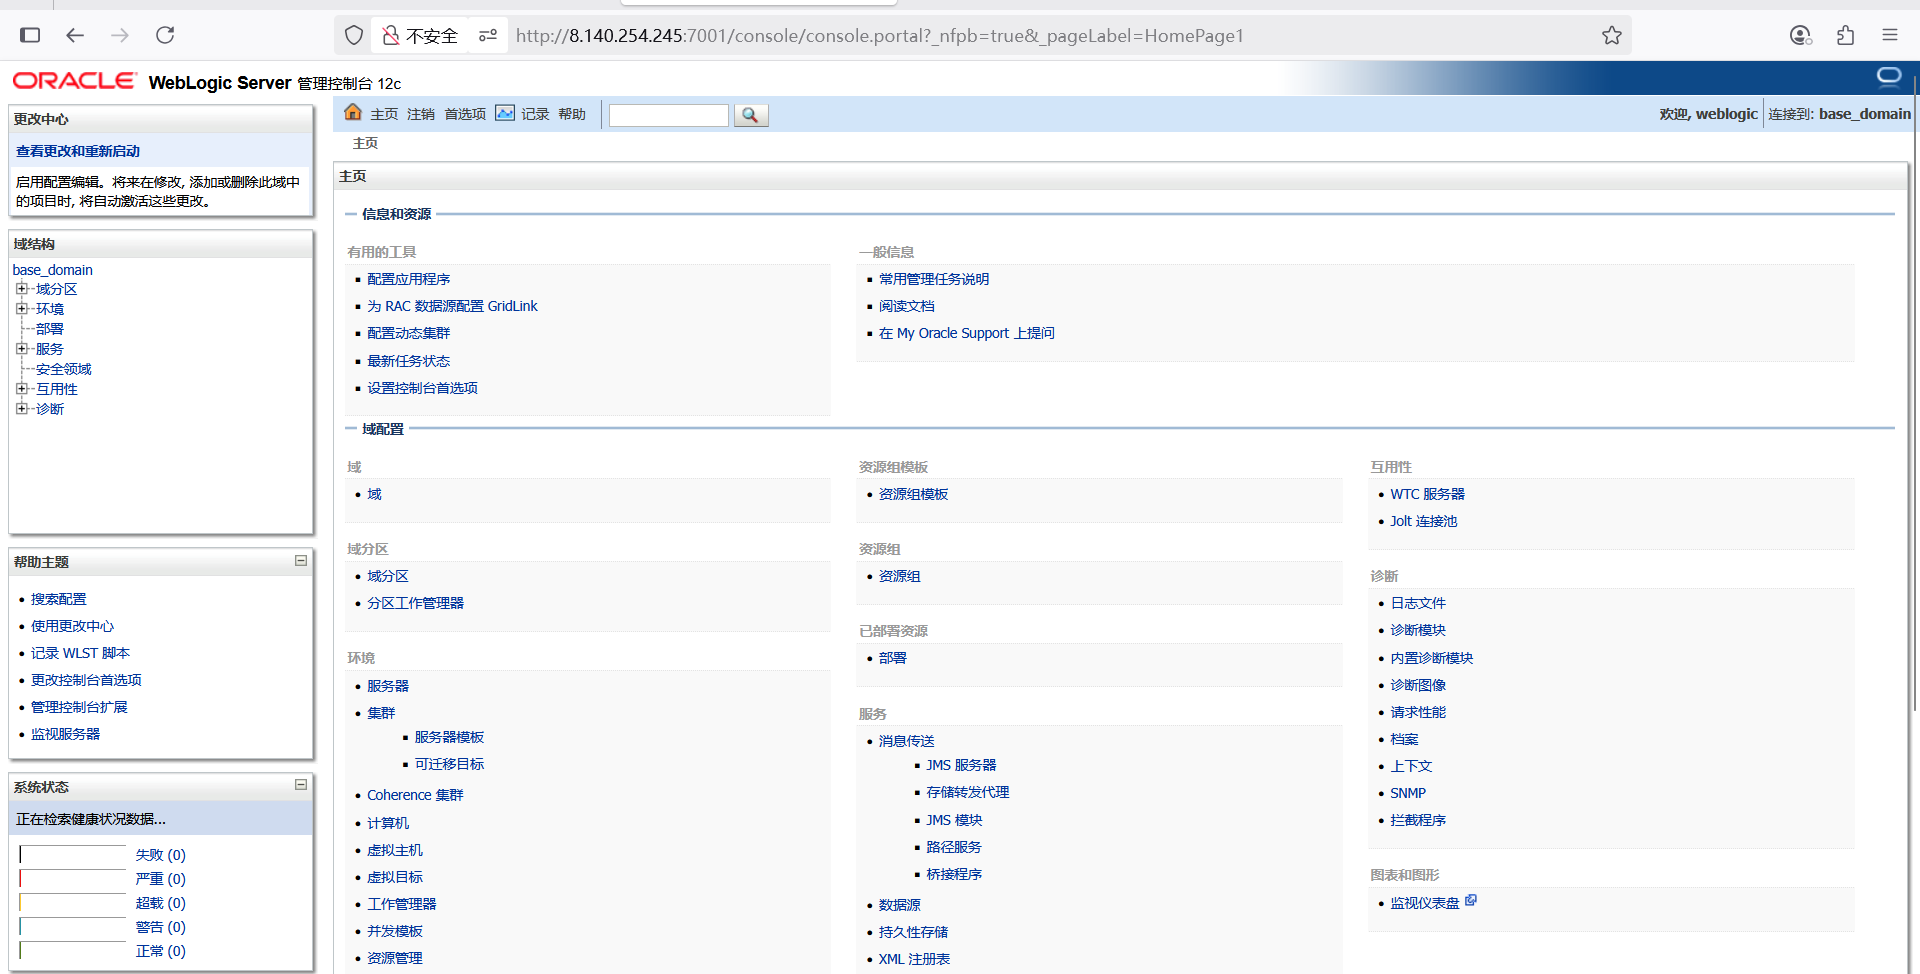1920x974 pixels.
Task: Click the 主页 breadcrumb
Action: pos(365,143)
